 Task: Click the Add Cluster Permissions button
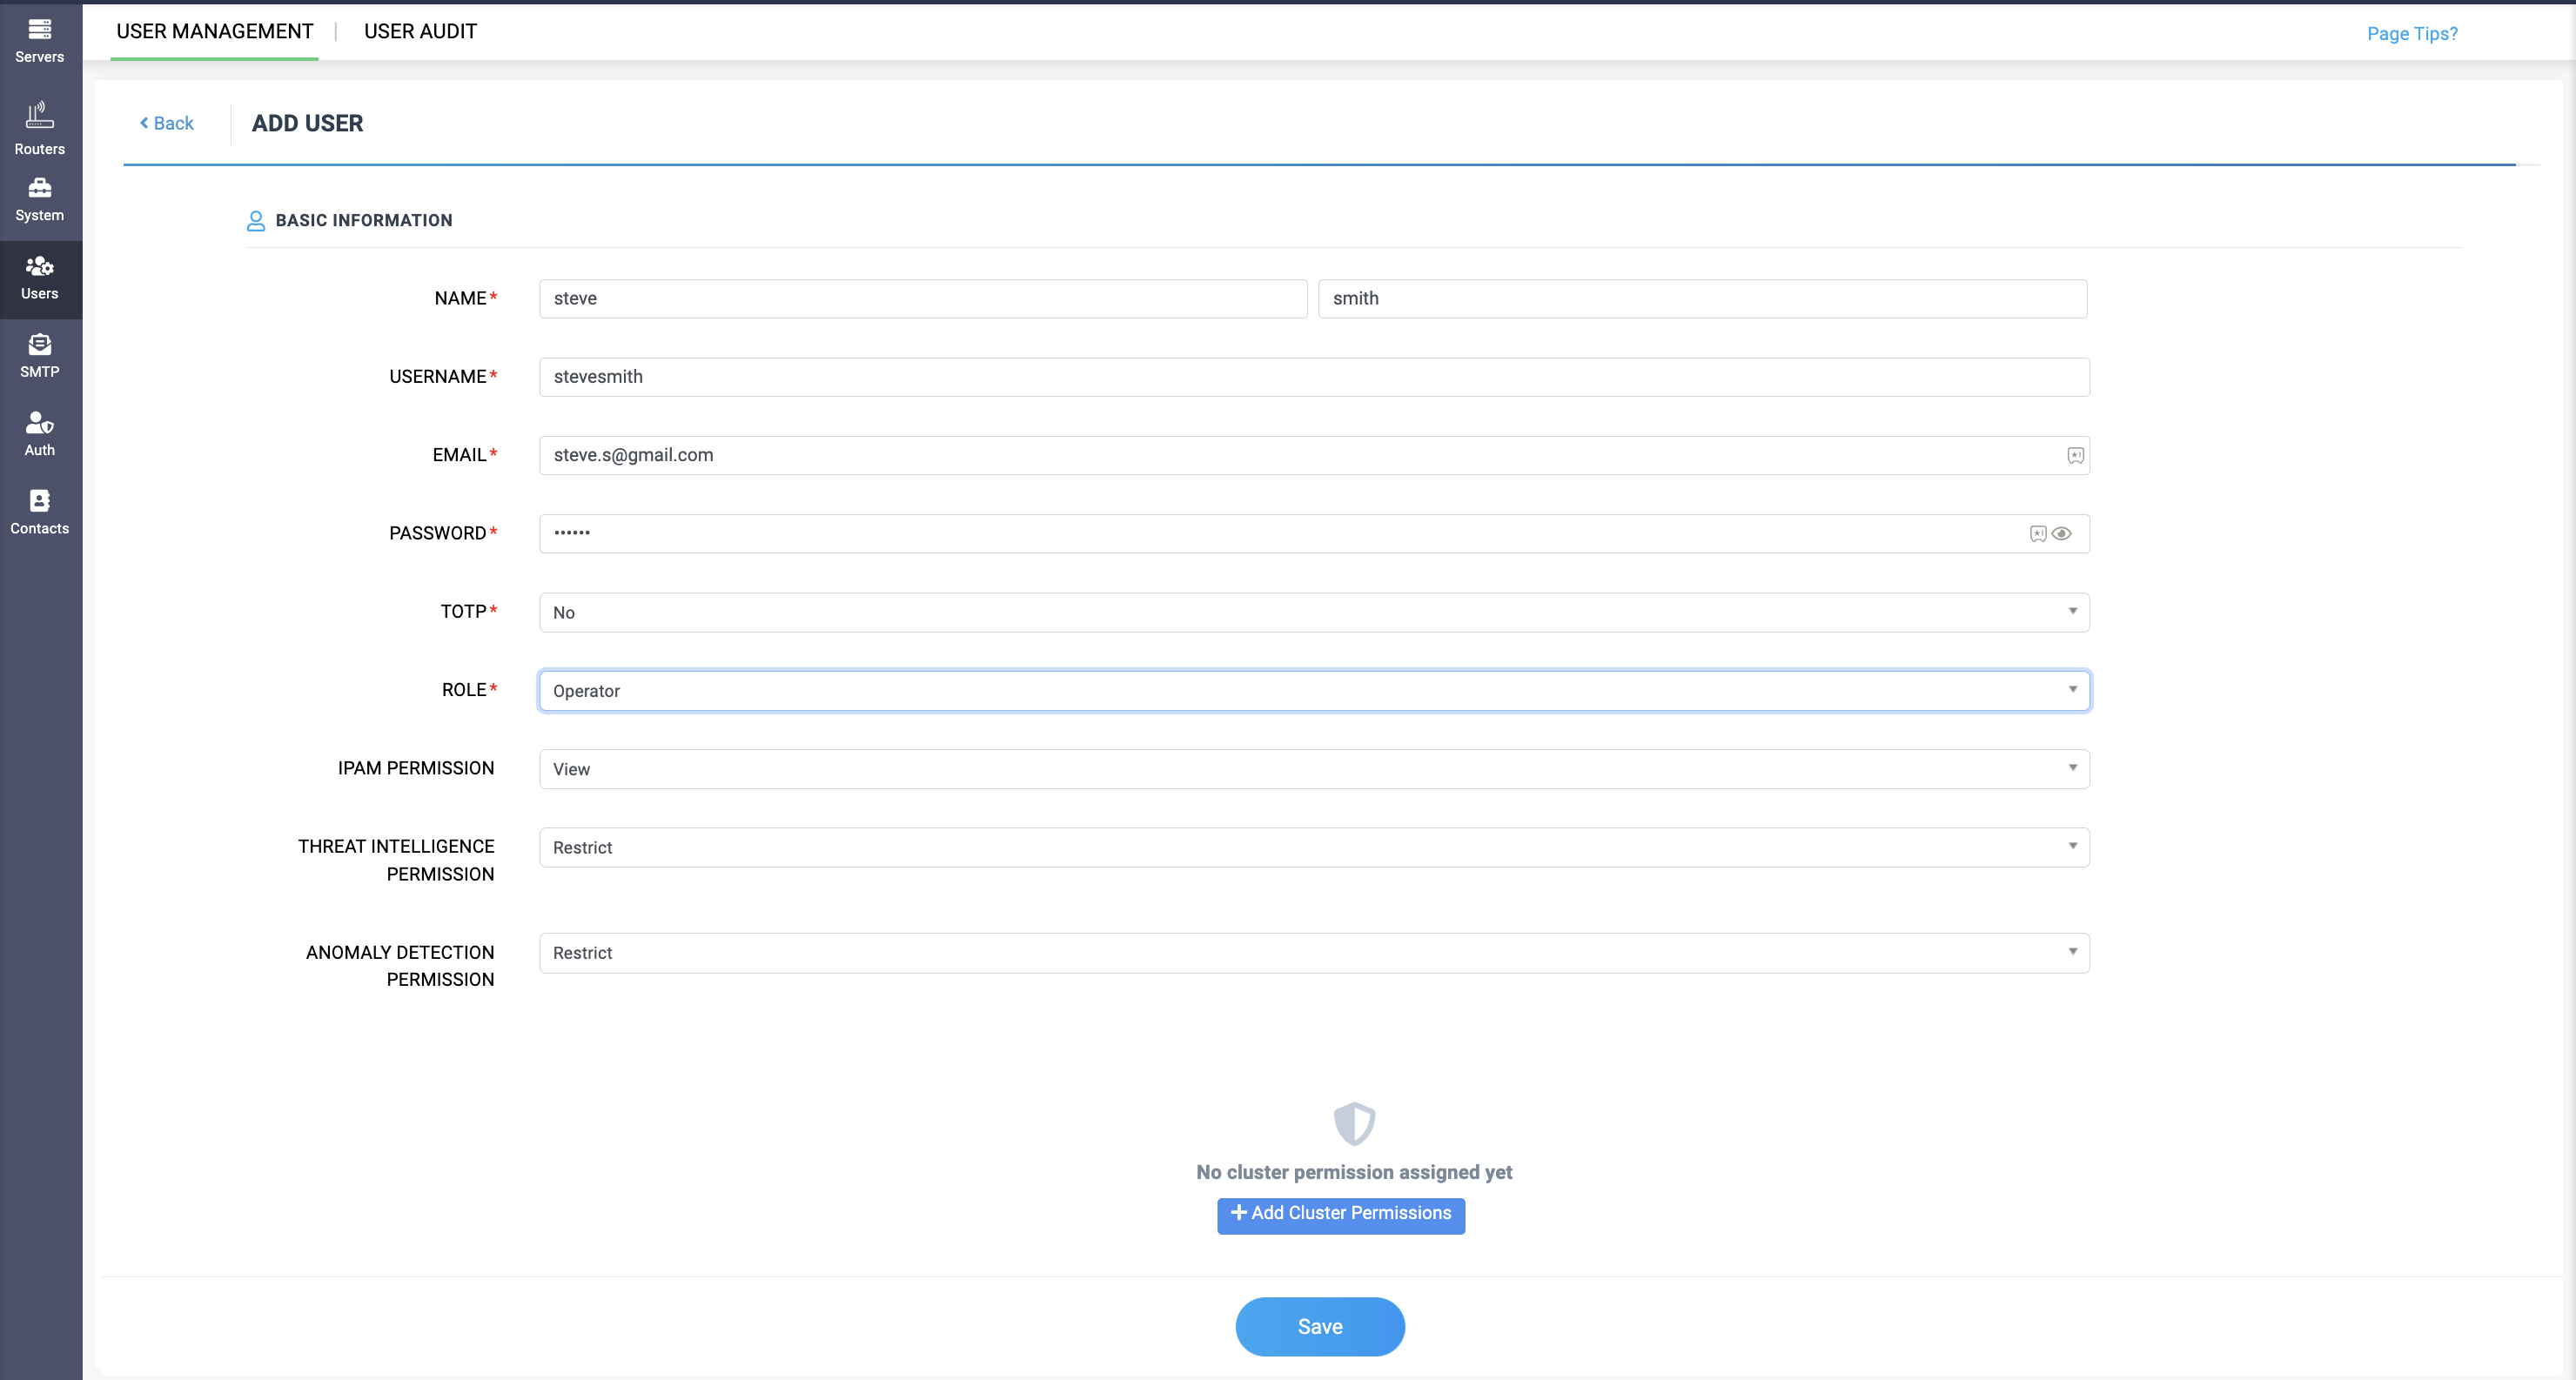1340,1214
